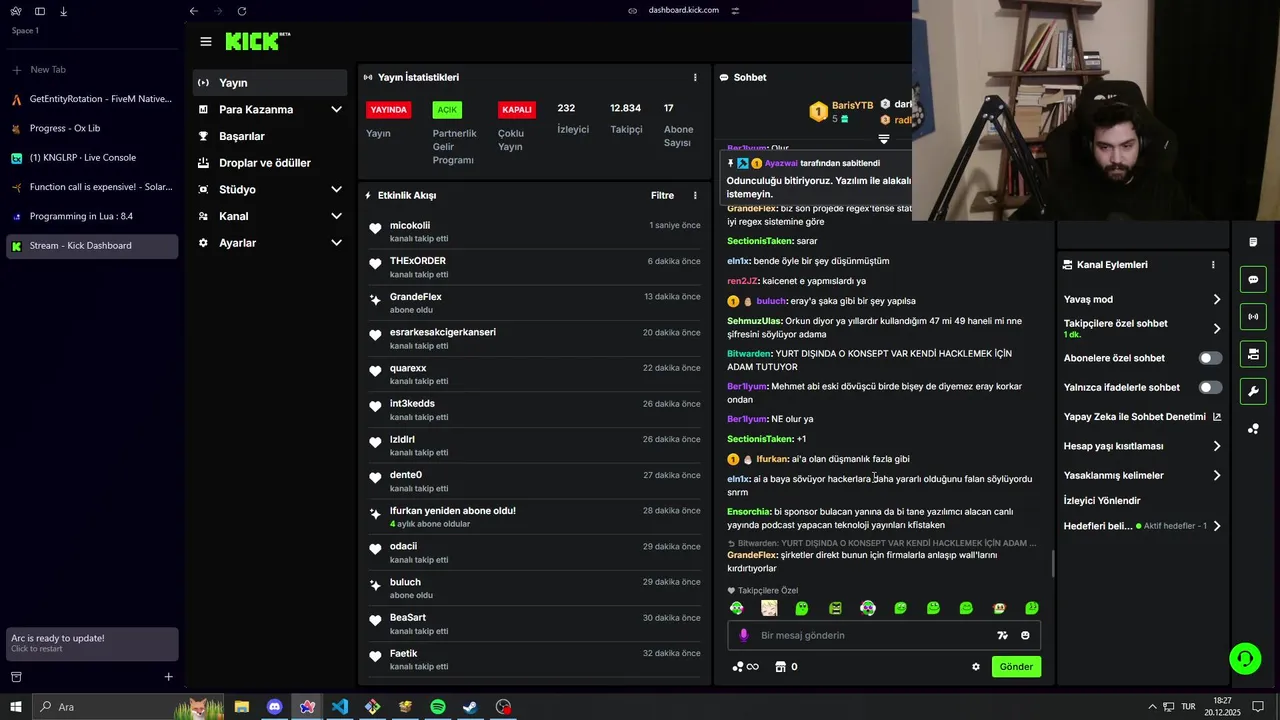Viewport: 1280px width, 720px height.
Task: Toggle Yalnızca ifadelerle sohbet switch
Action: [1210, 387]
